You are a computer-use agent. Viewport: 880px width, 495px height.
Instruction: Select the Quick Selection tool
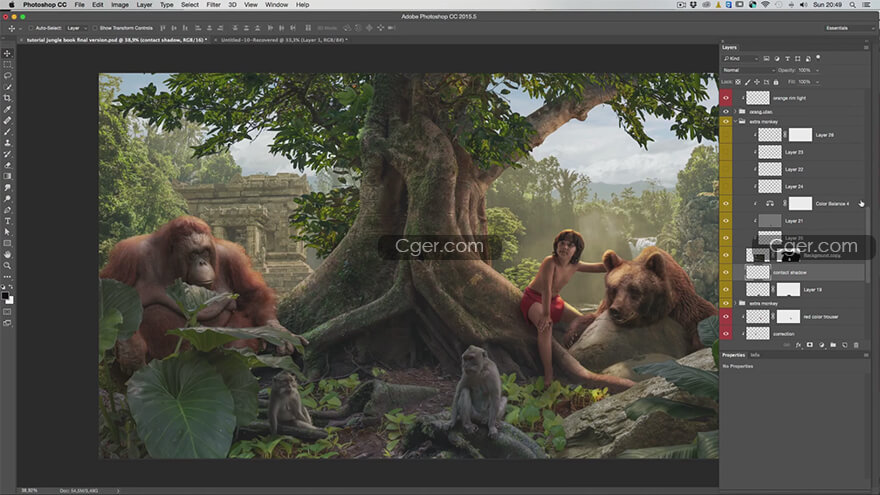tap(7, 87)
